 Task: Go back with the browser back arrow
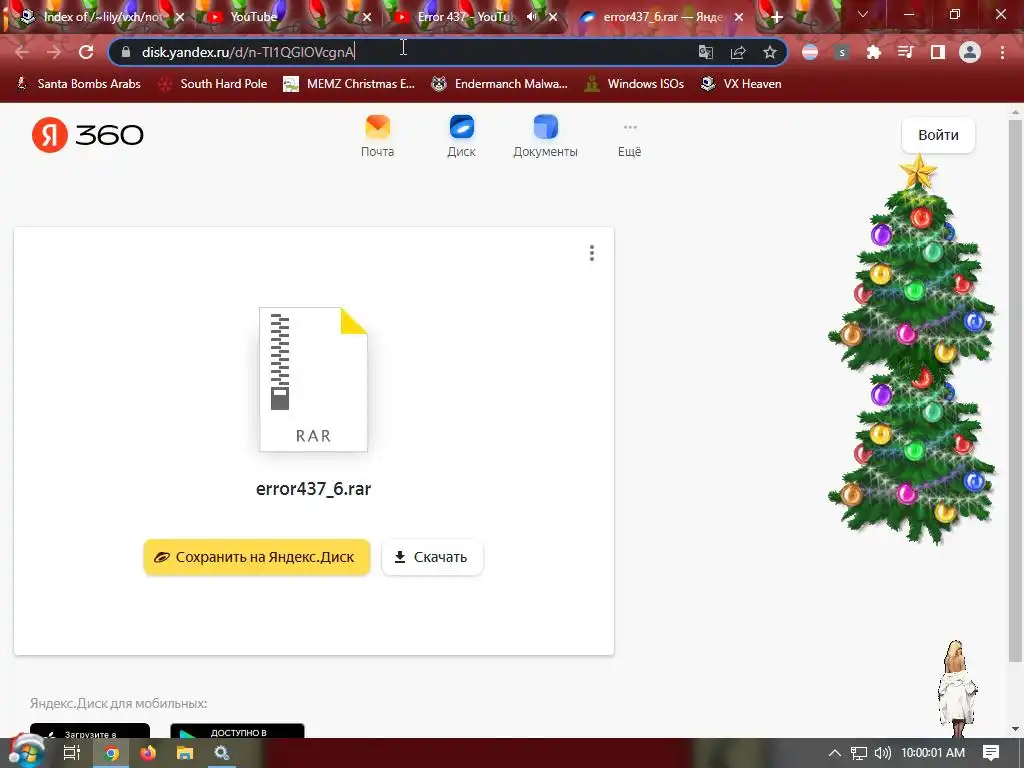[22, 52]
